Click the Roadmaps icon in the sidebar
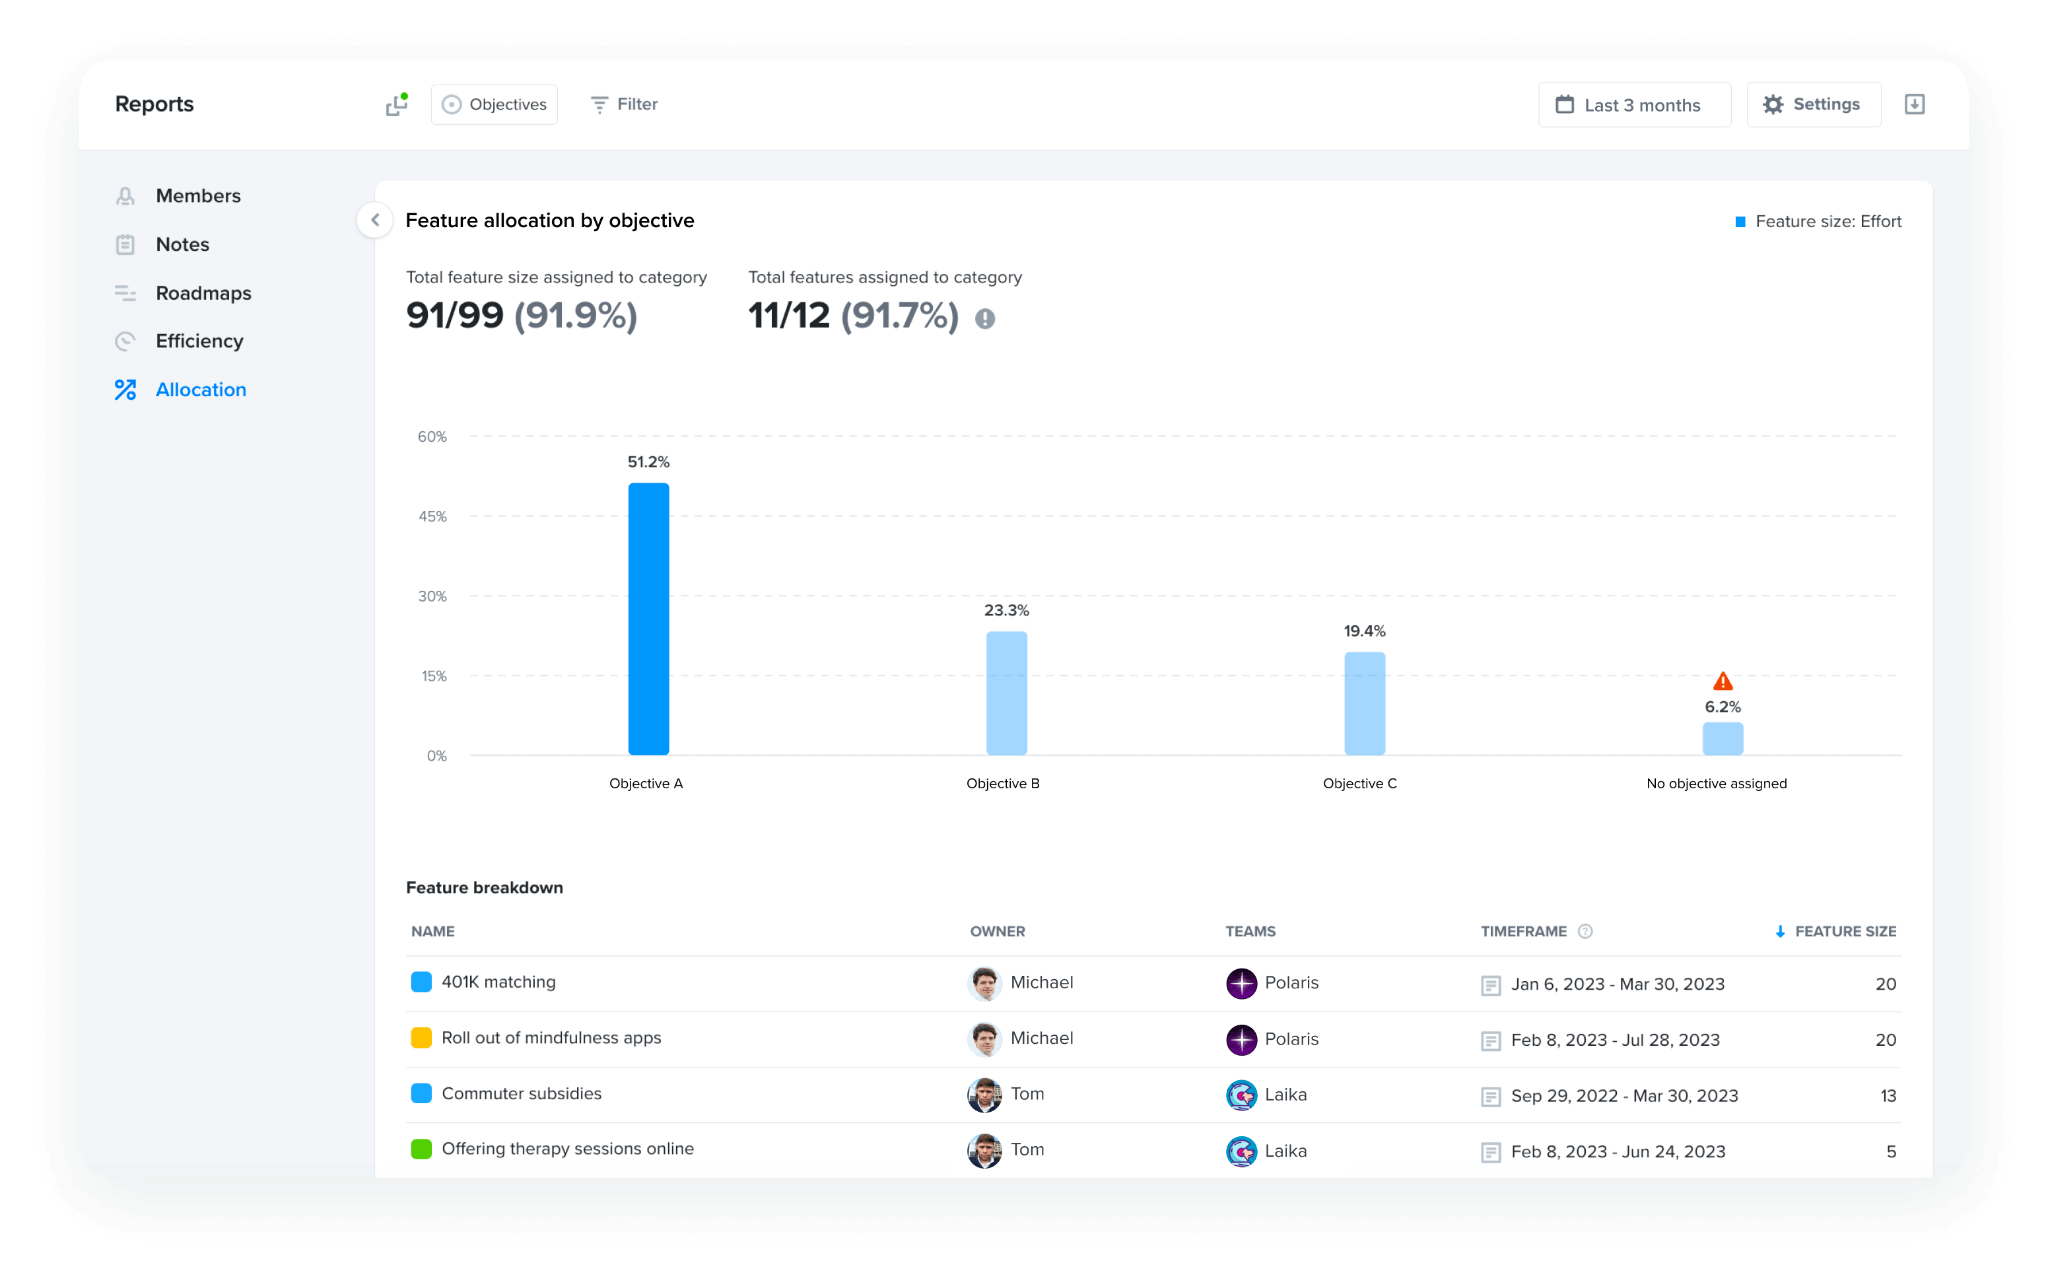Viewport: 2048px width, 1277px height. [125, 293]
